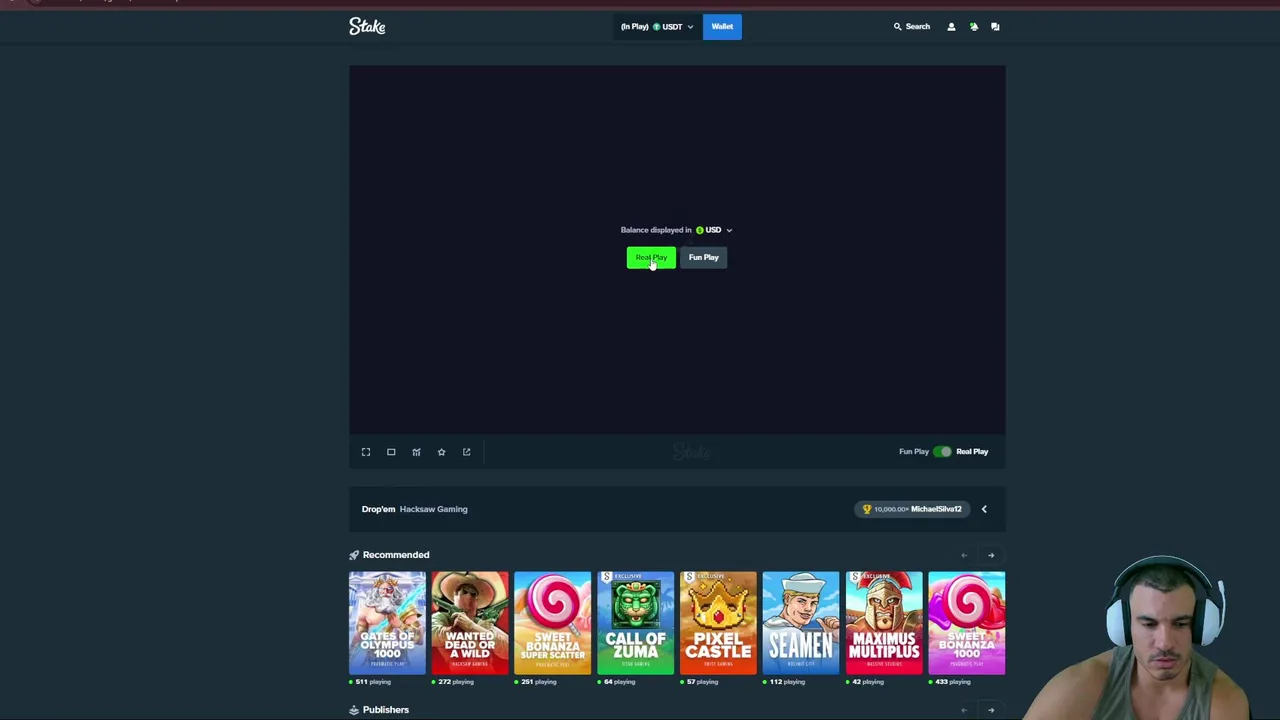
Task: Click the '511 playing' count text
Action: tap(373, 682)
